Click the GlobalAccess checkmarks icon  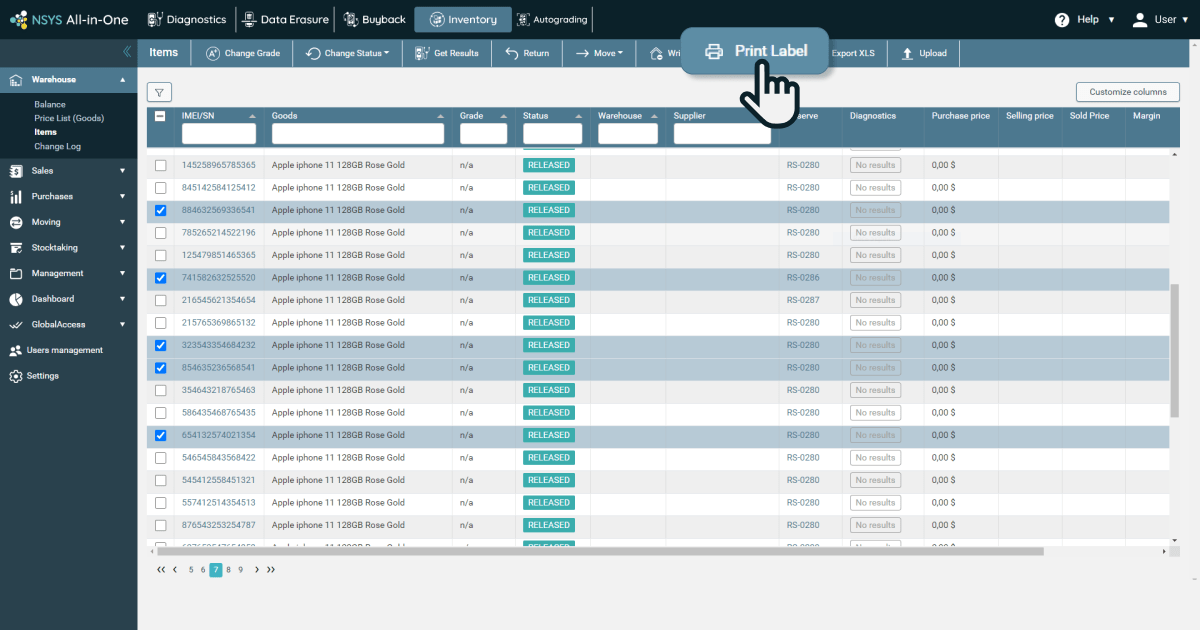pyautogui.click(x=16, y=324)
